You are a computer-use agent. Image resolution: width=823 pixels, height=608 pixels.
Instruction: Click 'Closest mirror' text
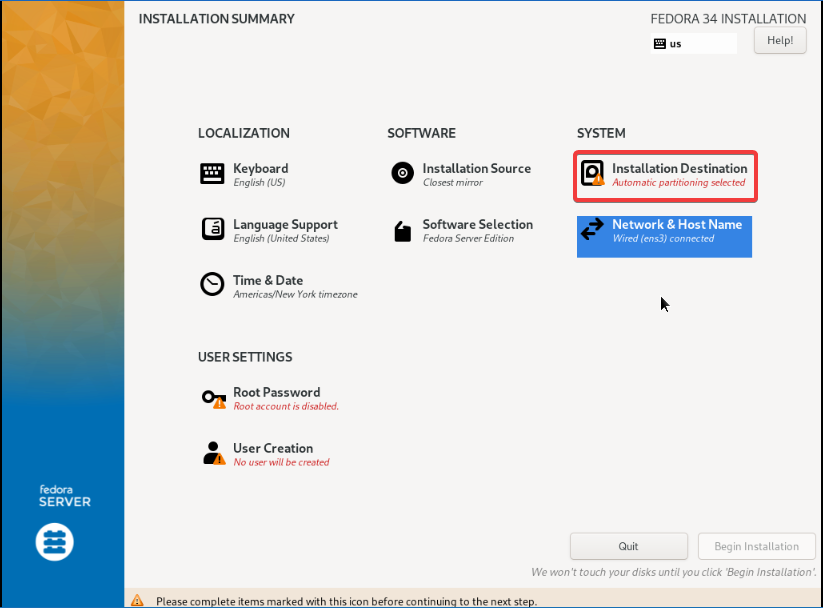(452, 183)
